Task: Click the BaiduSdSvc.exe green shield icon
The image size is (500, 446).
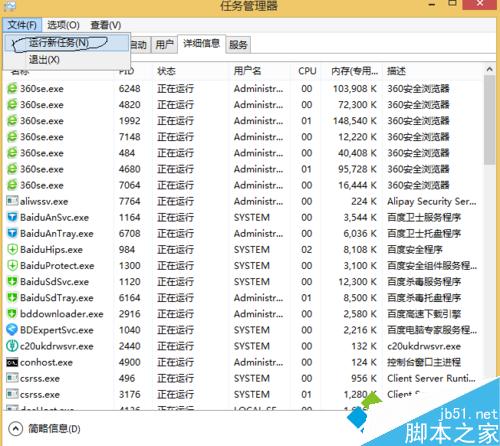Action: [x=12, y=282]
